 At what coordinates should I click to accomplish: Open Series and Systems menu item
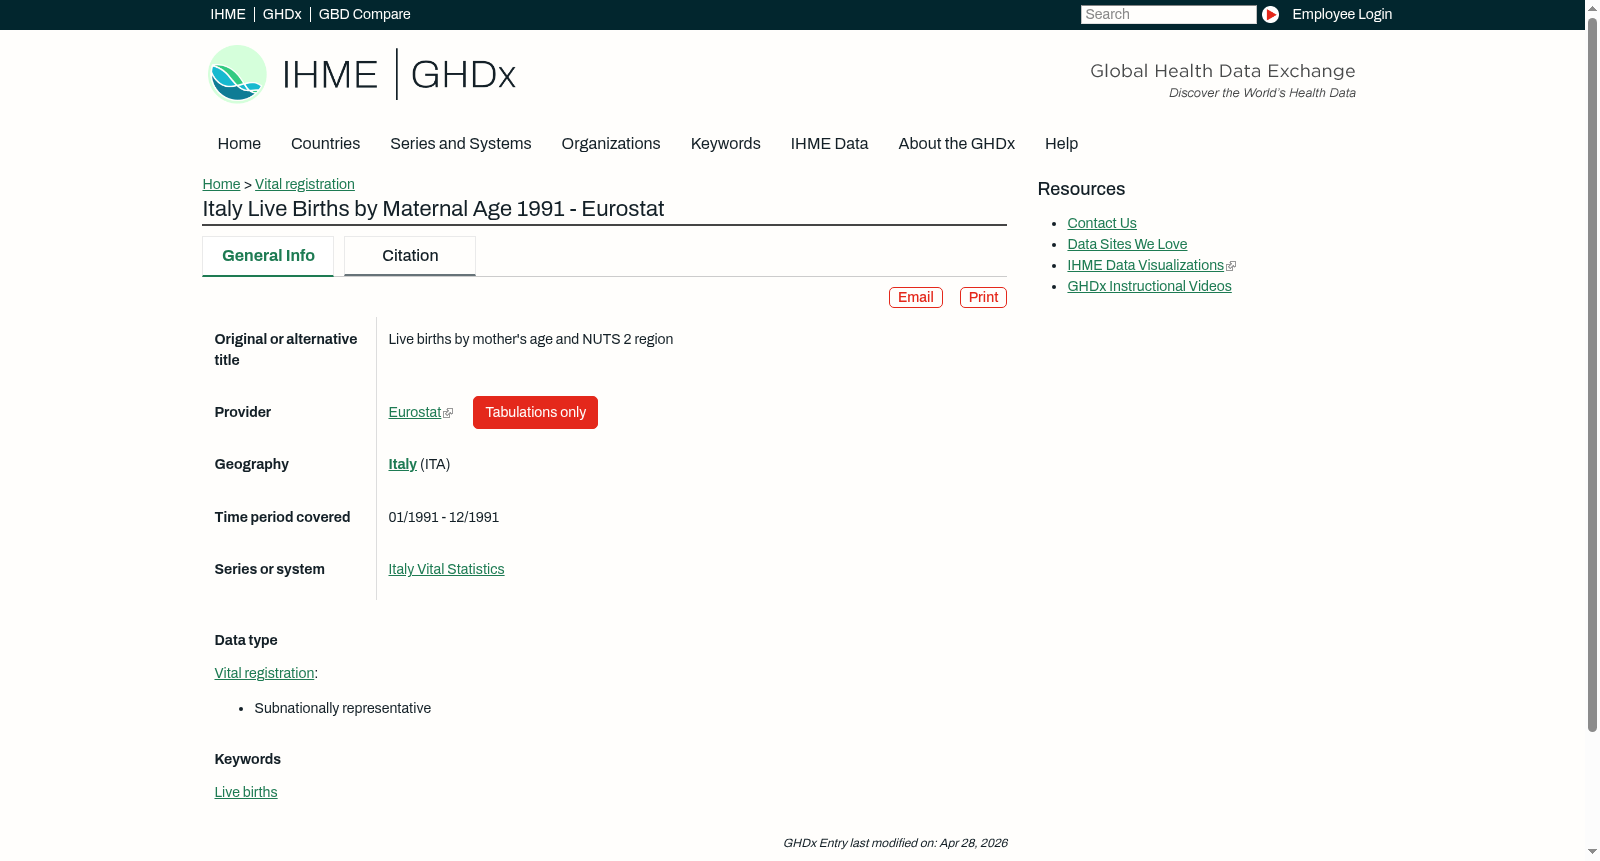pyautogui.click(x=461, y=144)
